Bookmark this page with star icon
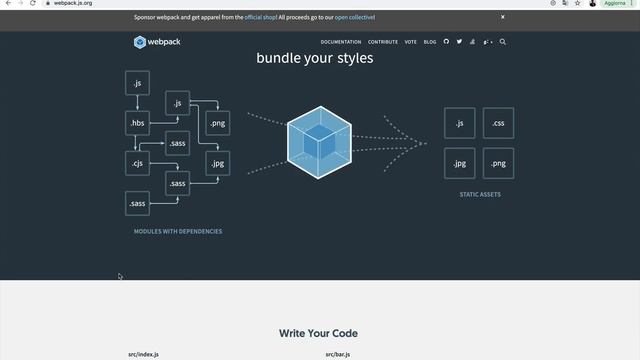 [578, 3]
